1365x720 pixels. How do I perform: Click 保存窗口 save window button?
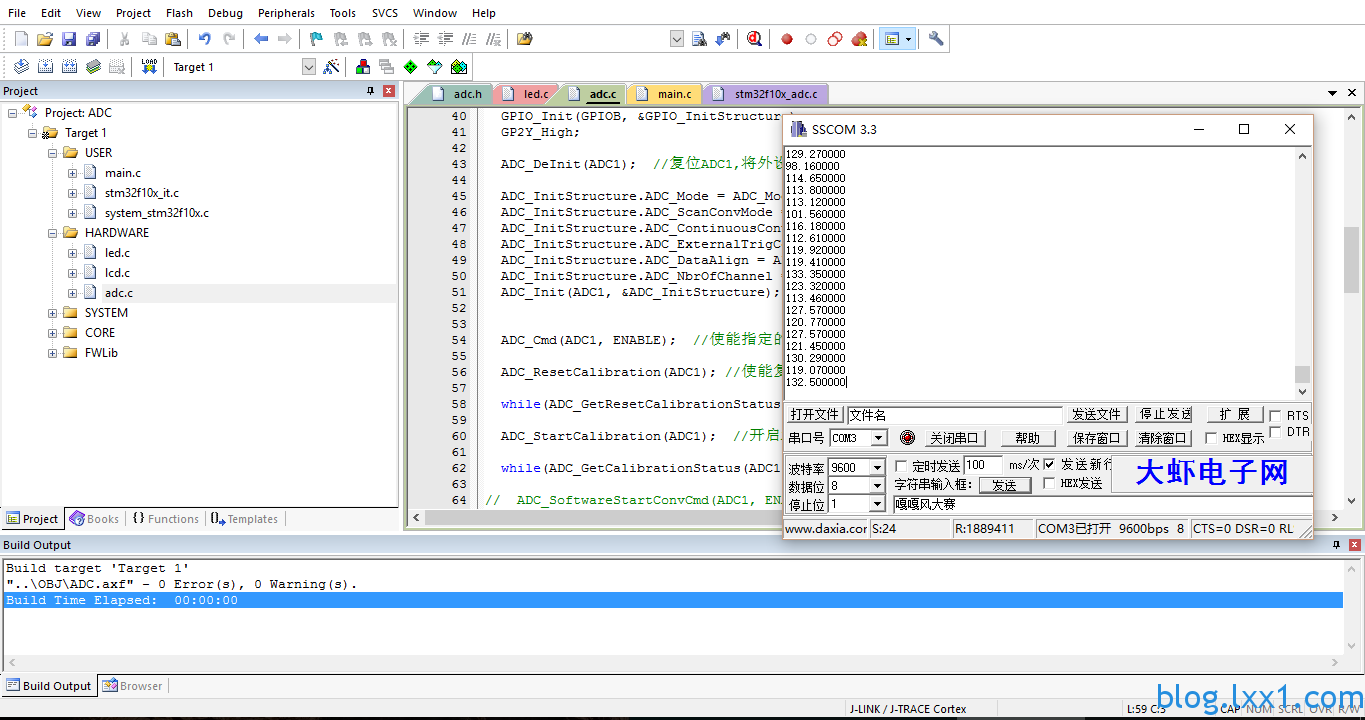1097,438
